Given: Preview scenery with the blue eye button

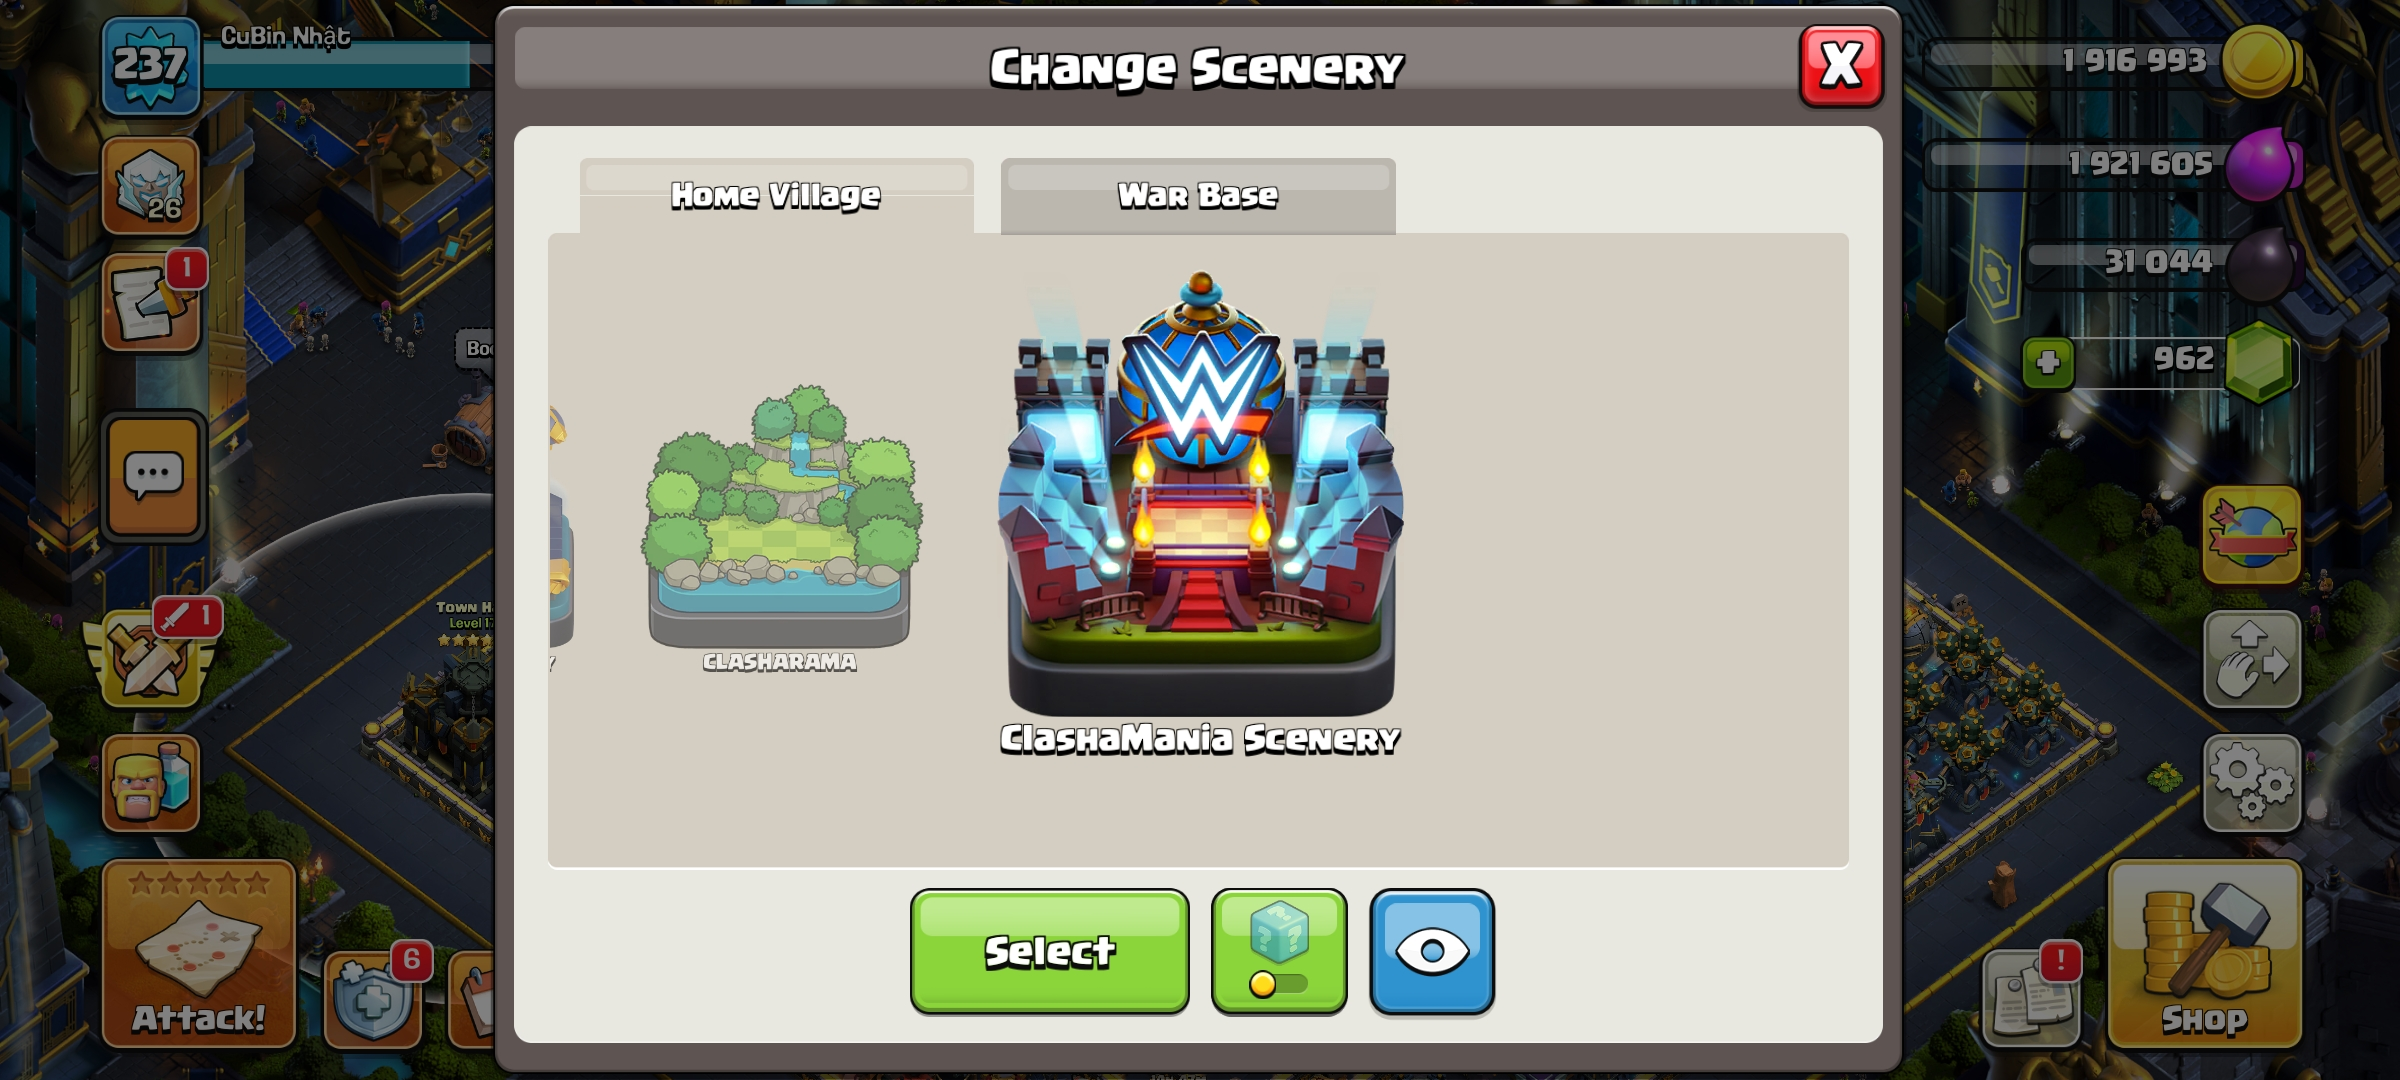Looking at the screenshot, I should pyautogui.click(x=1432, y=951).
